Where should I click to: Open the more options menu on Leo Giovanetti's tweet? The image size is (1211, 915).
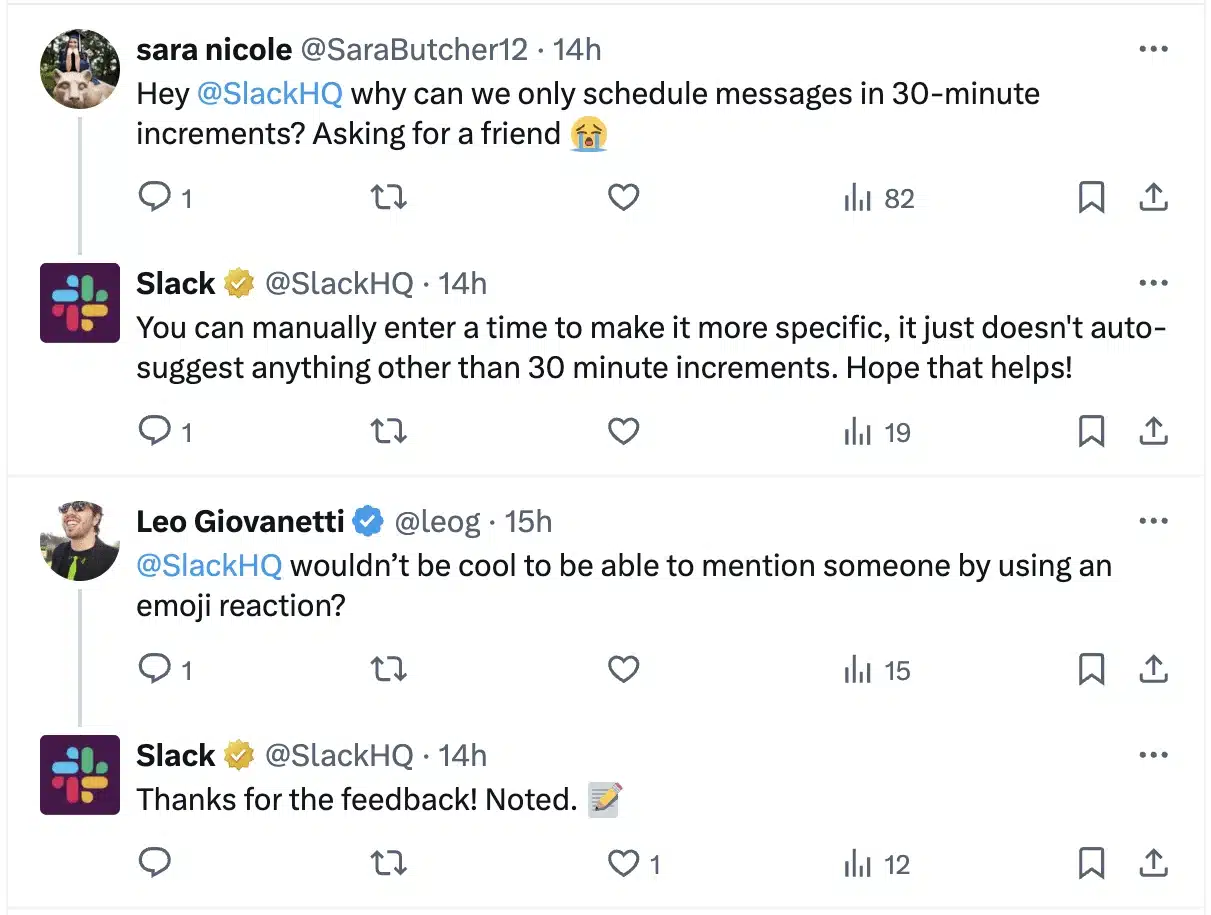[1154, 521]
